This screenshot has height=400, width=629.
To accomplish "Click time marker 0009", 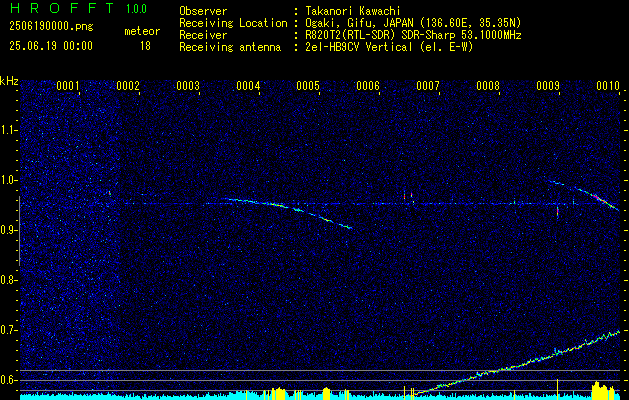I will point(548,85).
